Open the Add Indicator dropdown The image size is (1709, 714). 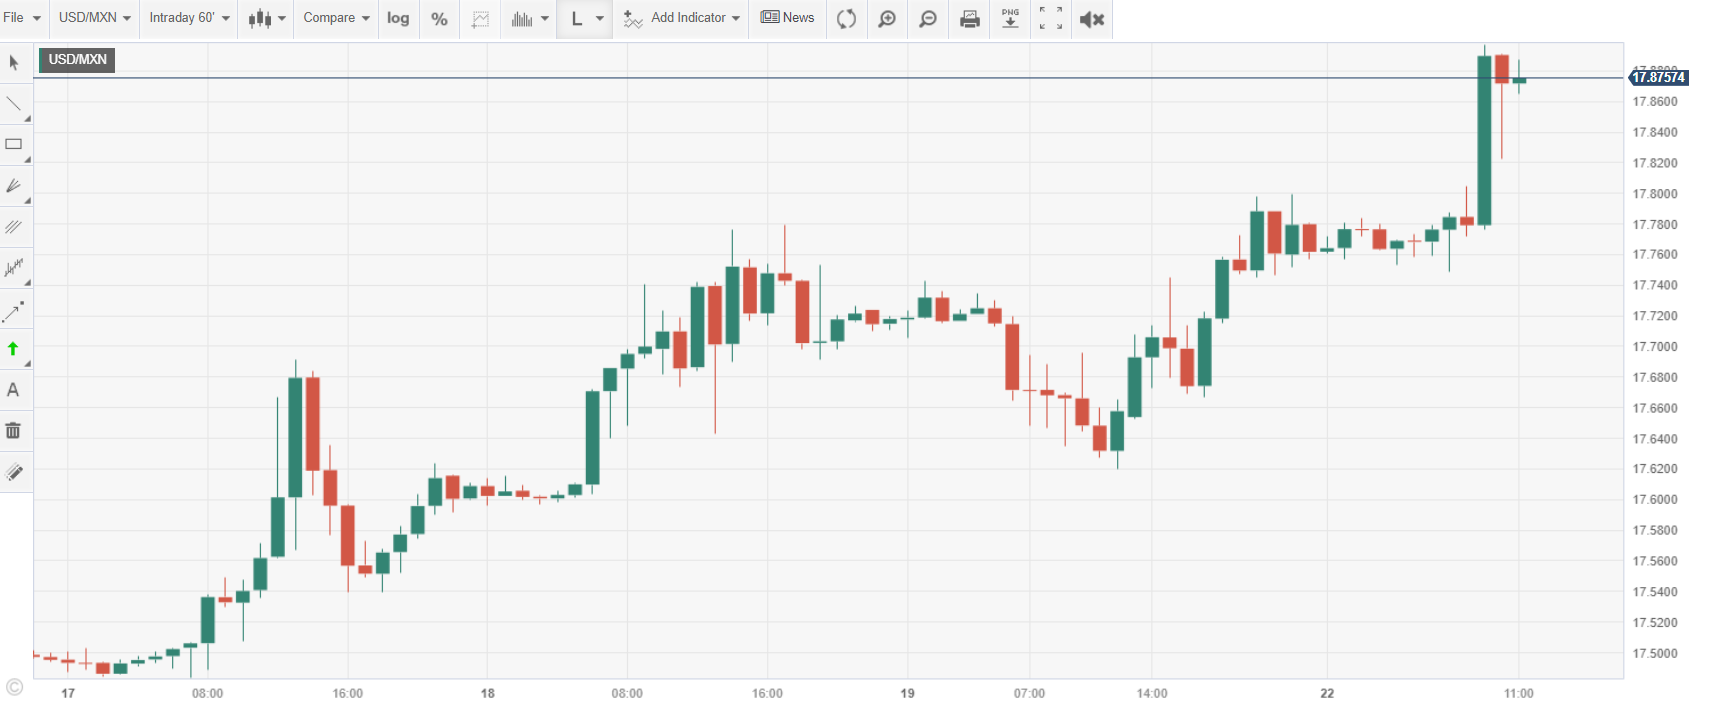click(682, 18)
